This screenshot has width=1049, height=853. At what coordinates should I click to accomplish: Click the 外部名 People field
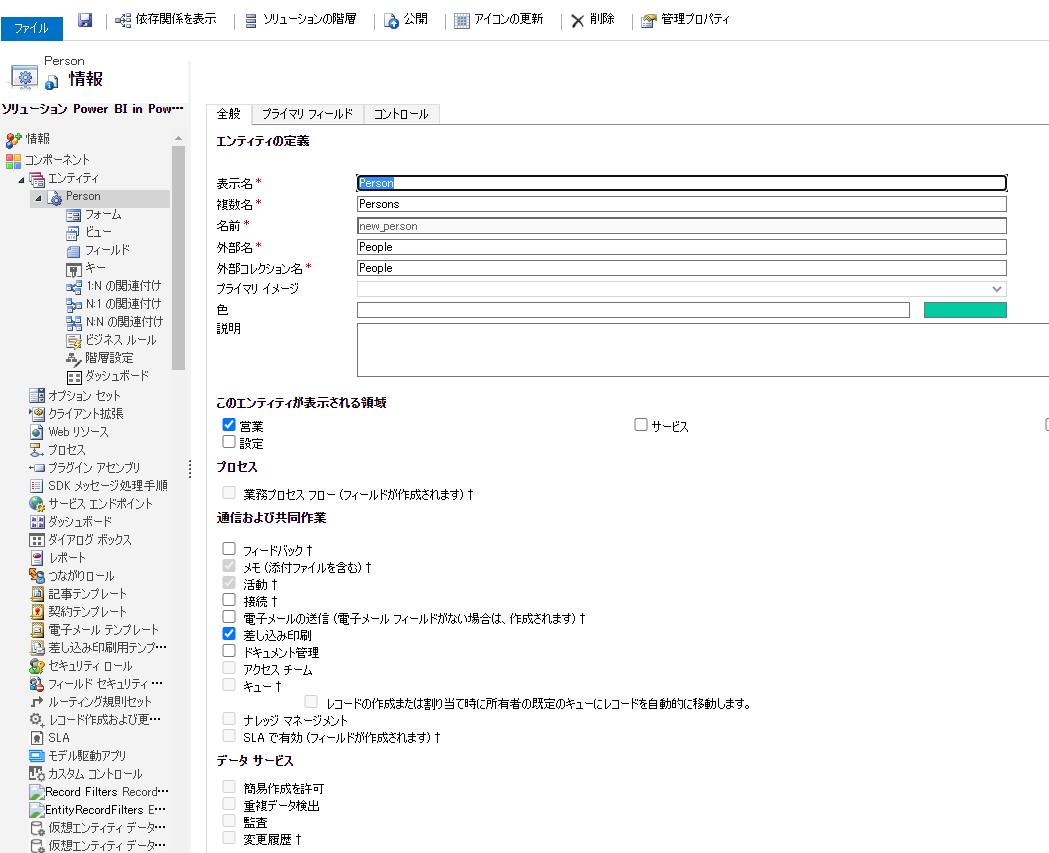[682, 248]
